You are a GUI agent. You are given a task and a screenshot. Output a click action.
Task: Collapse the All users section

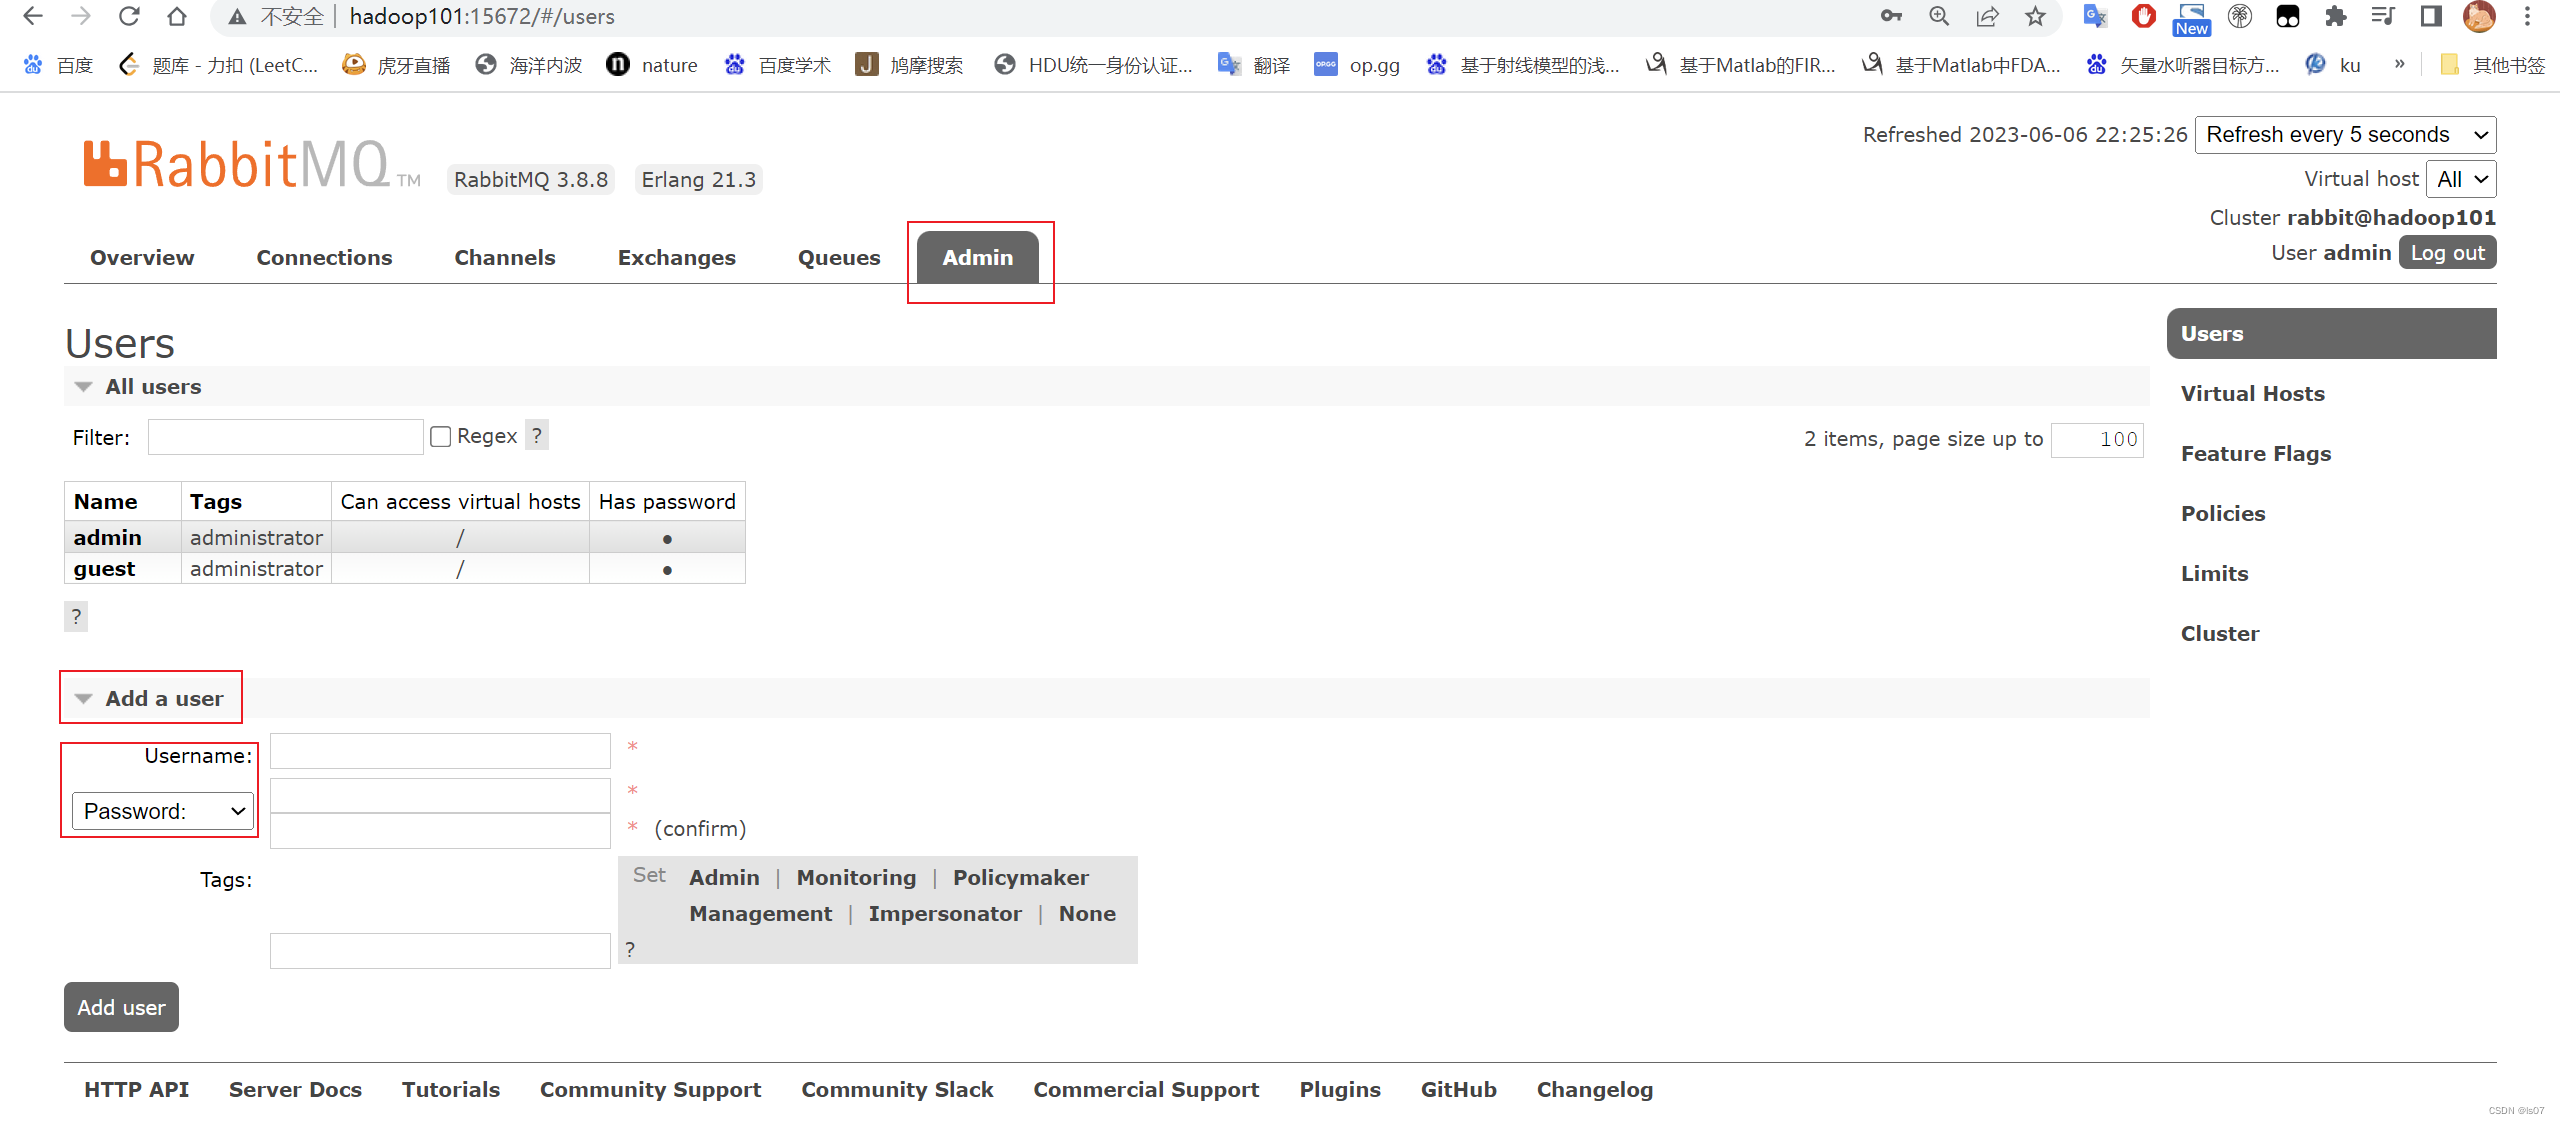tap(83, 386)
